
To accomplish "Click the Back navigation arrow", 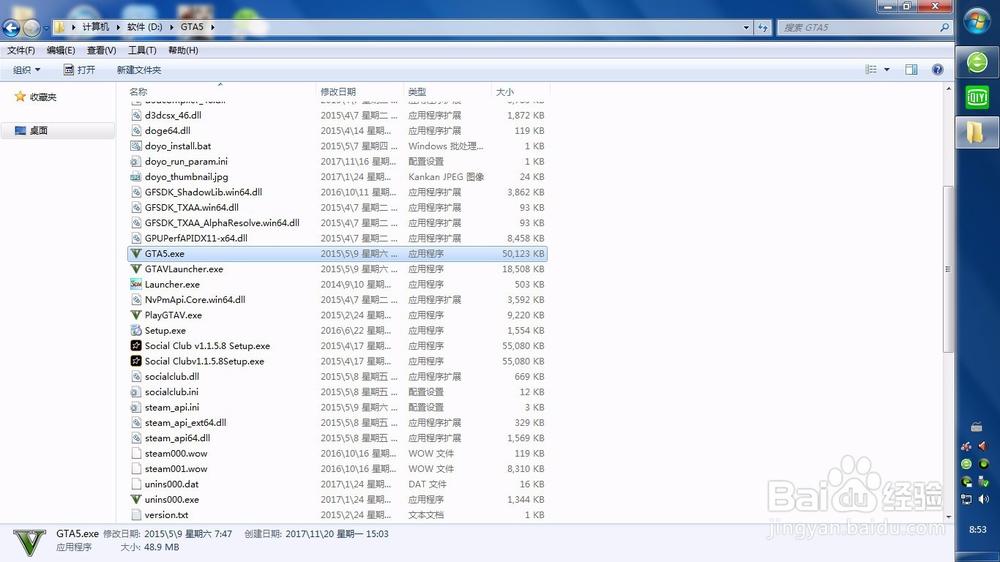I will click(x=11, y=27).
